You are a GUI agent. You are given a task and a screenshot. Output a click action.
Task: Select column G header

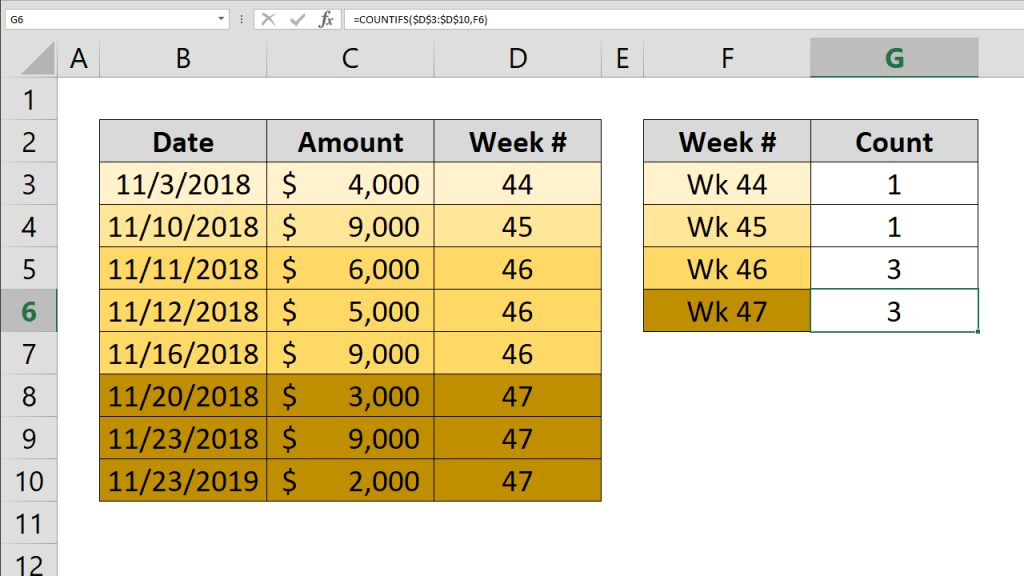tap(893, 57)
